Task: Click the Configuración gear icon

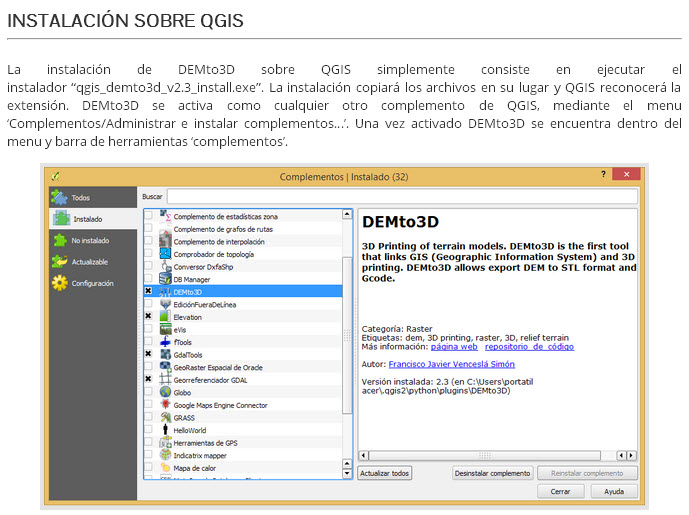Action: click(x=59, y=283)
